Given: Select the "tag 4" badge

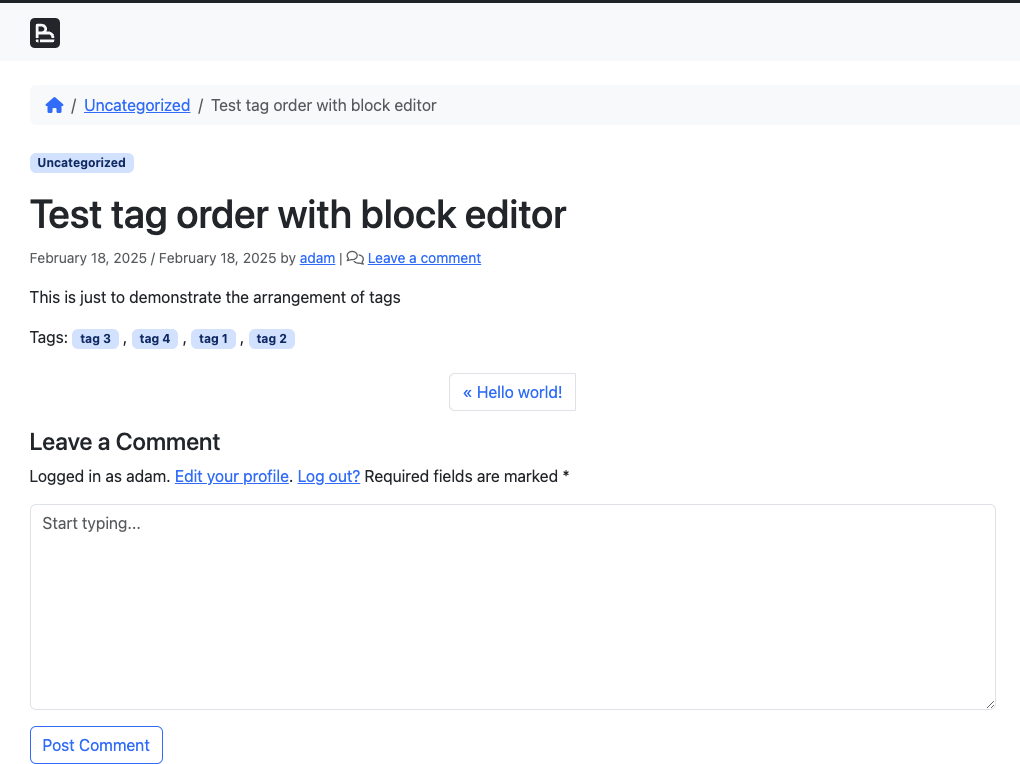Looking at the screenshot, I should 155,339.
